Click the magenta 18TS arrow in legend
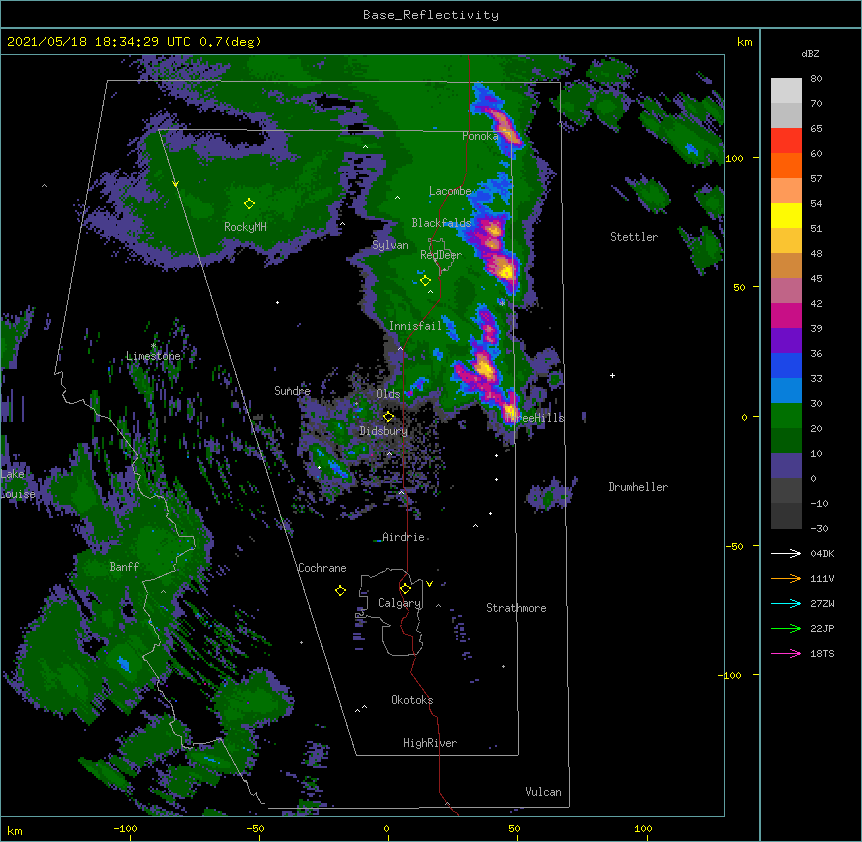The width and height of the screenshot is (862, 842). click(786, 653)
